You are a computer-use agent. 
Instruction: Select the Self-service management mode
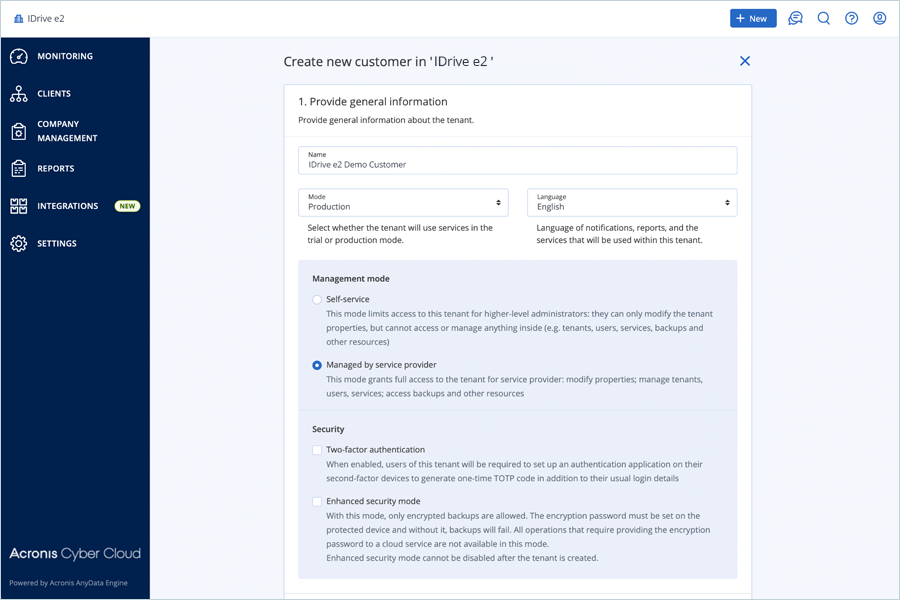pos(317,299)
